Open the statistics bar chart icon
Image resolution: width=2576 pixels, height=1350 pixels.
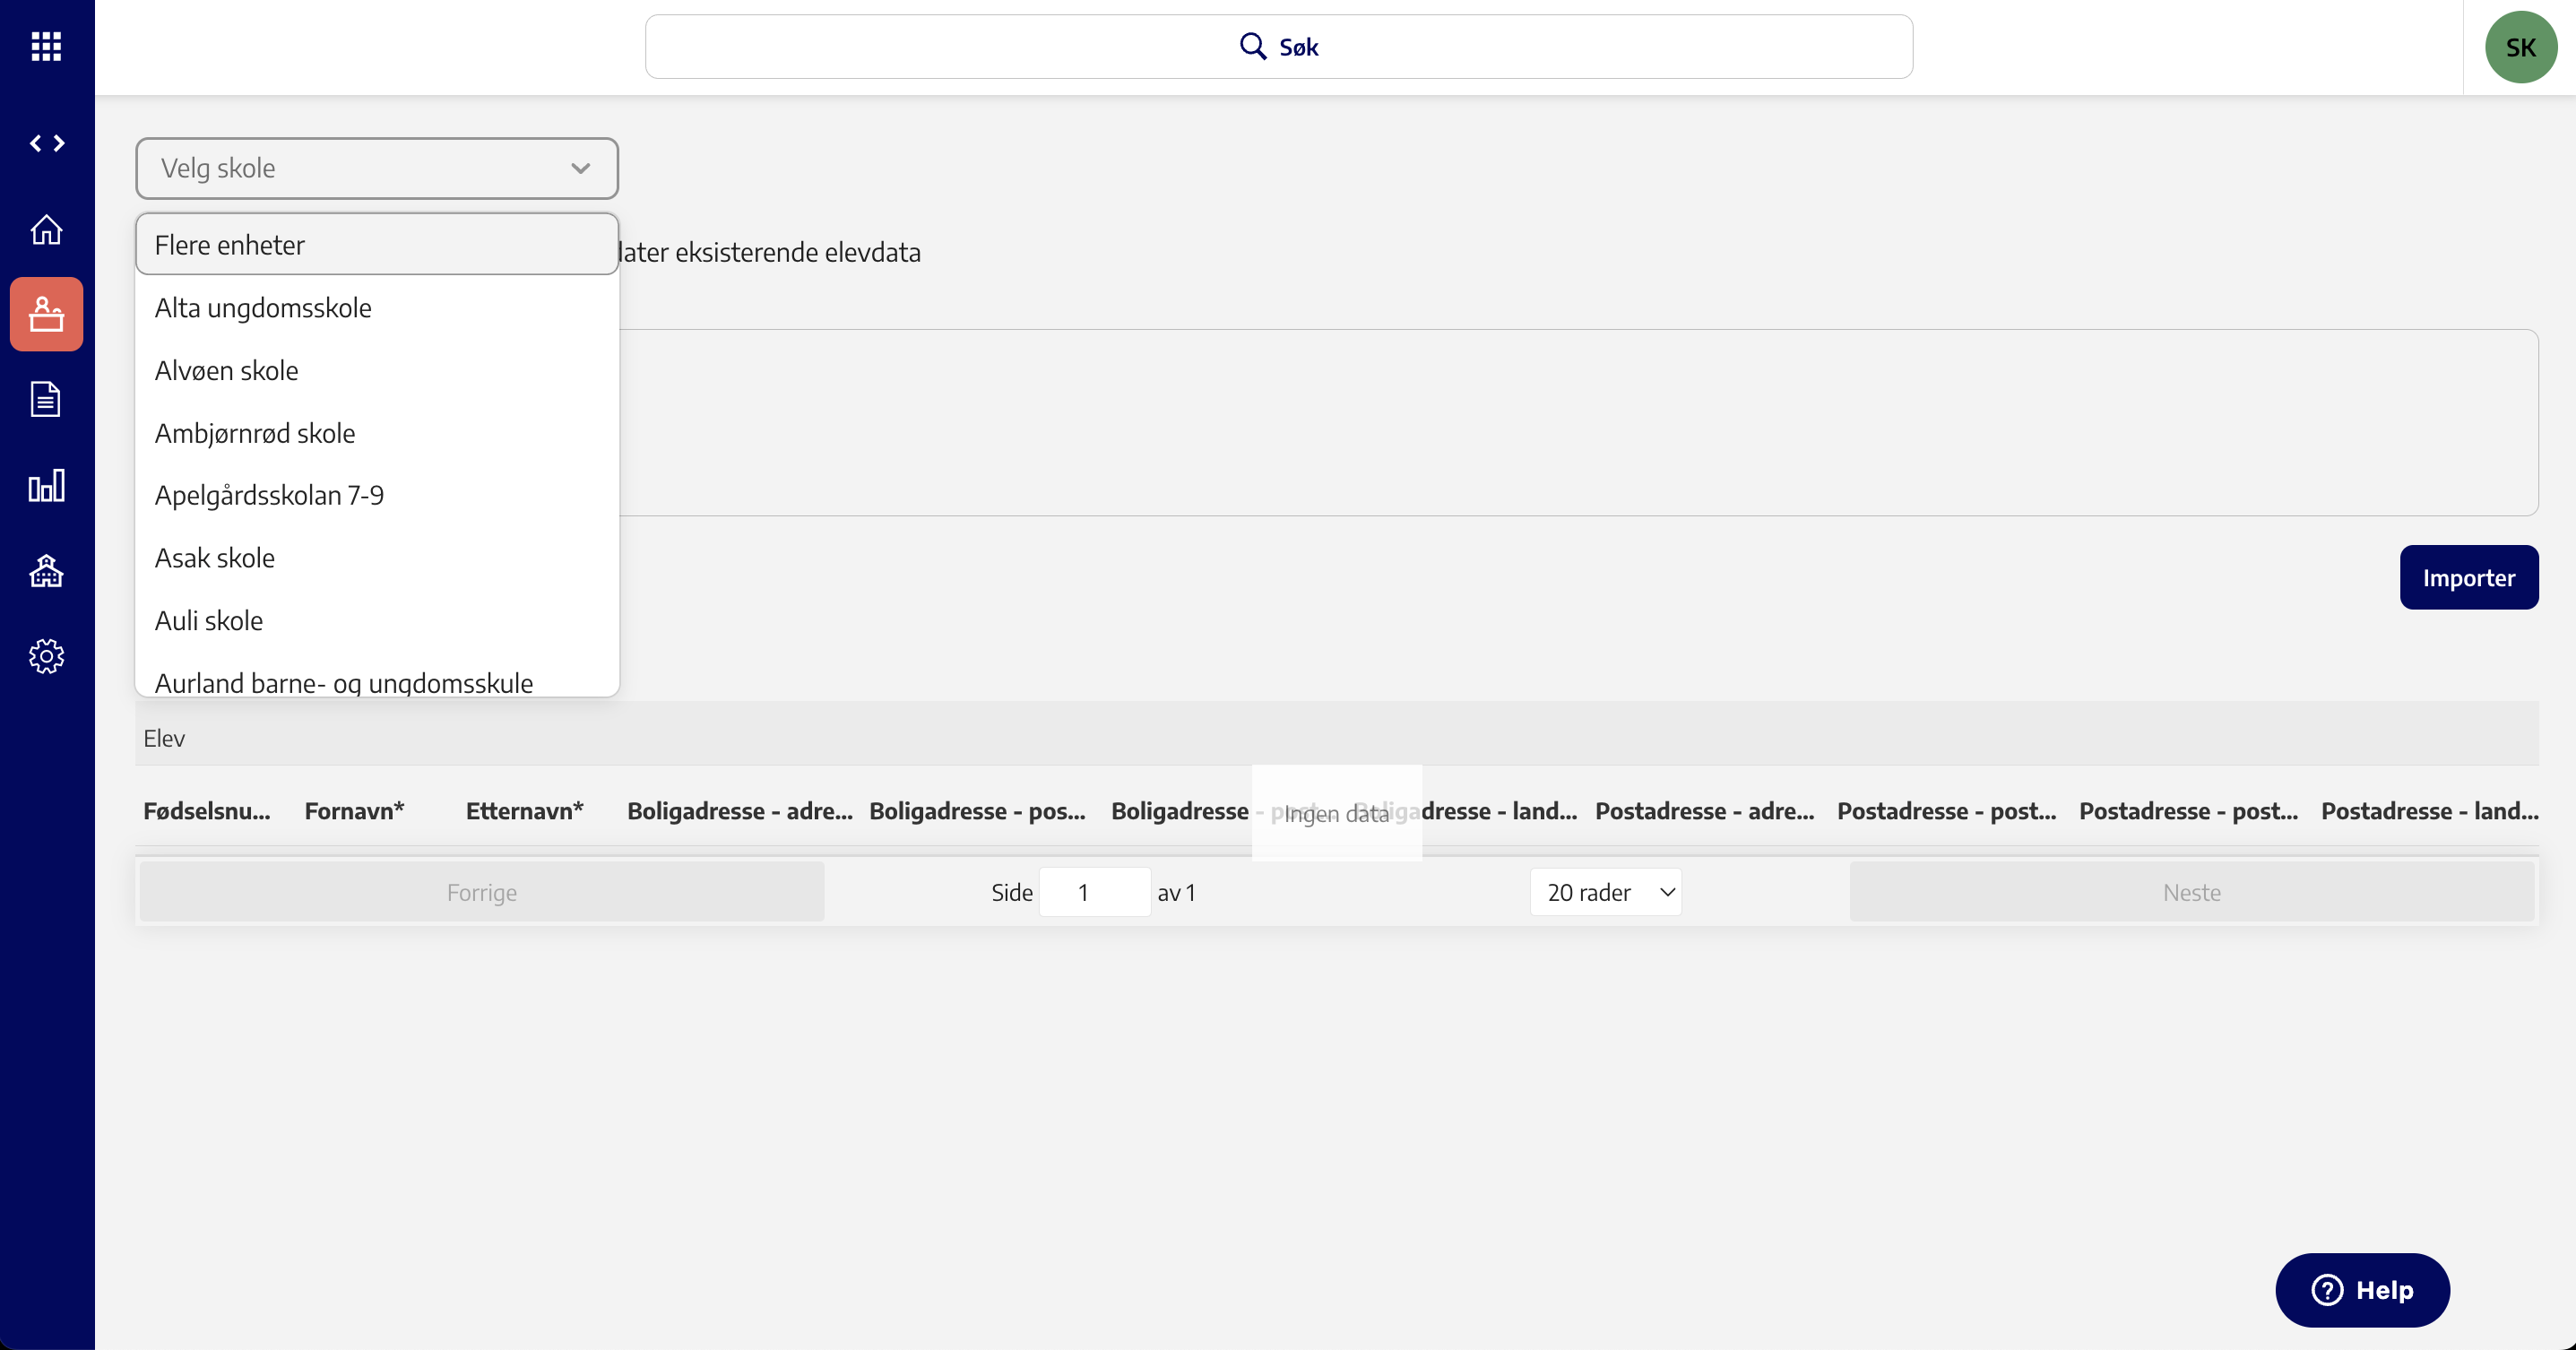(46, 486)
